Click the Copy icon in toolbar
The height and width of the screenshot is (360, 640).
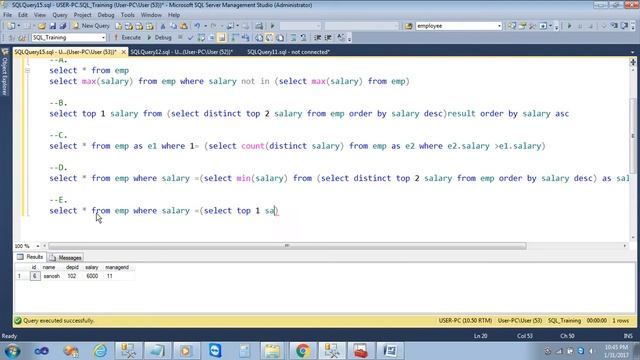tap(173, 26)
